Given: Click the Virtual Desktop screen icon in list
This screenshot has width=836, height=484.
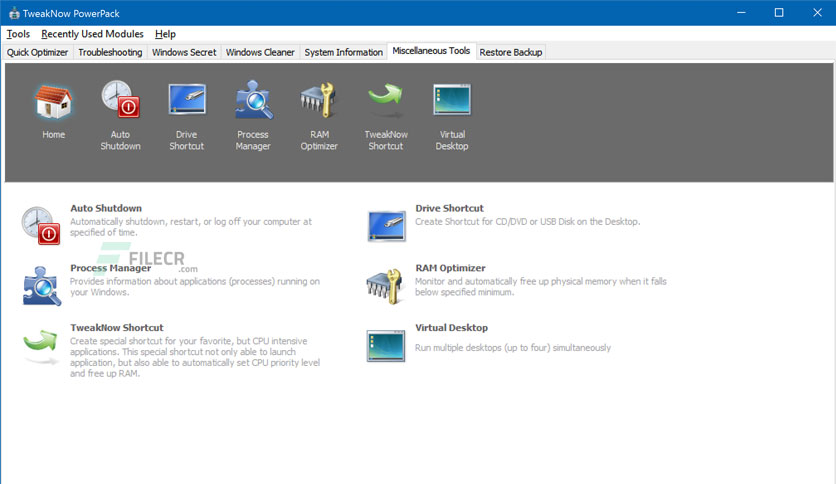Looking at the screenshot, I should [x=385, y=346].
